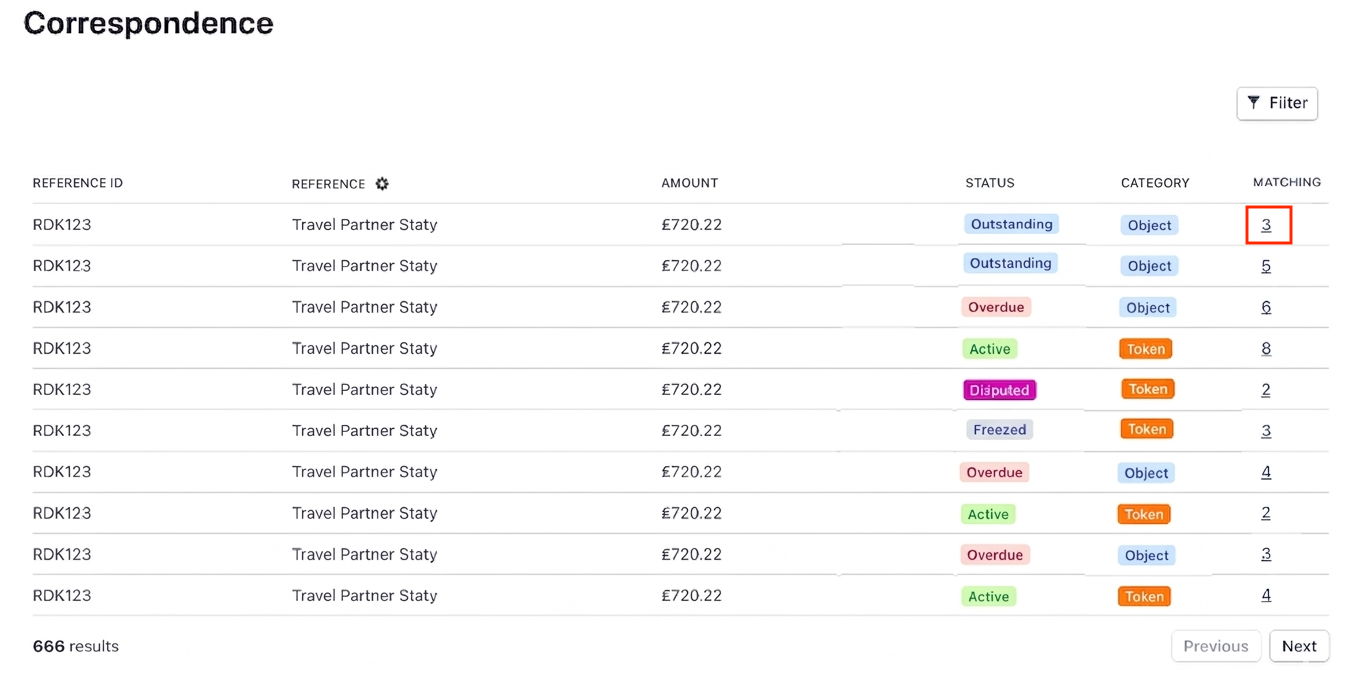Click the Reference ID column header
1351x673 pixels.
coord(77,183)
